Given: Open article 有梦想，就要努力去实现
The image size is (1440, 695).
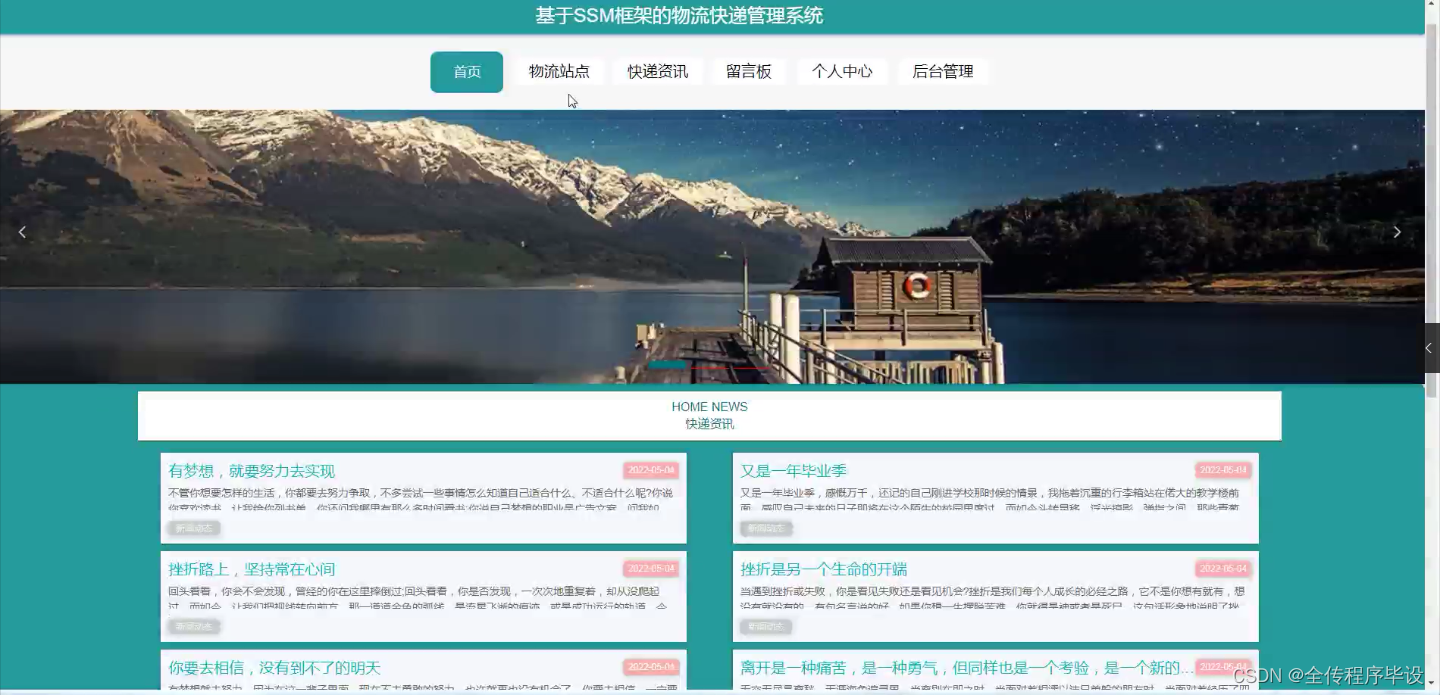Looking at the screenshot, I should pos(252,471).
